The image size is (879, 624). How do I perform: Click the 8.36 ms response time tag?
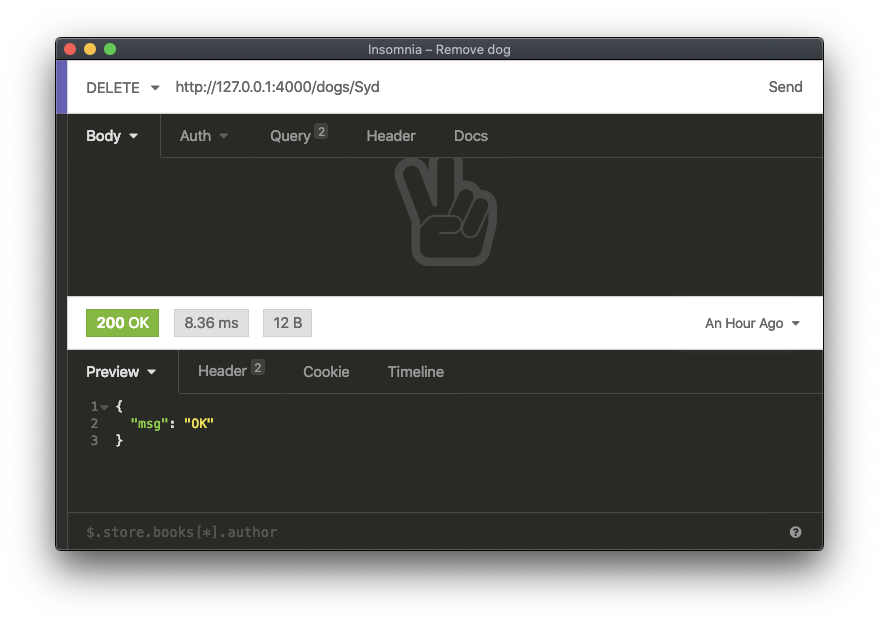(x=211, y=323)
